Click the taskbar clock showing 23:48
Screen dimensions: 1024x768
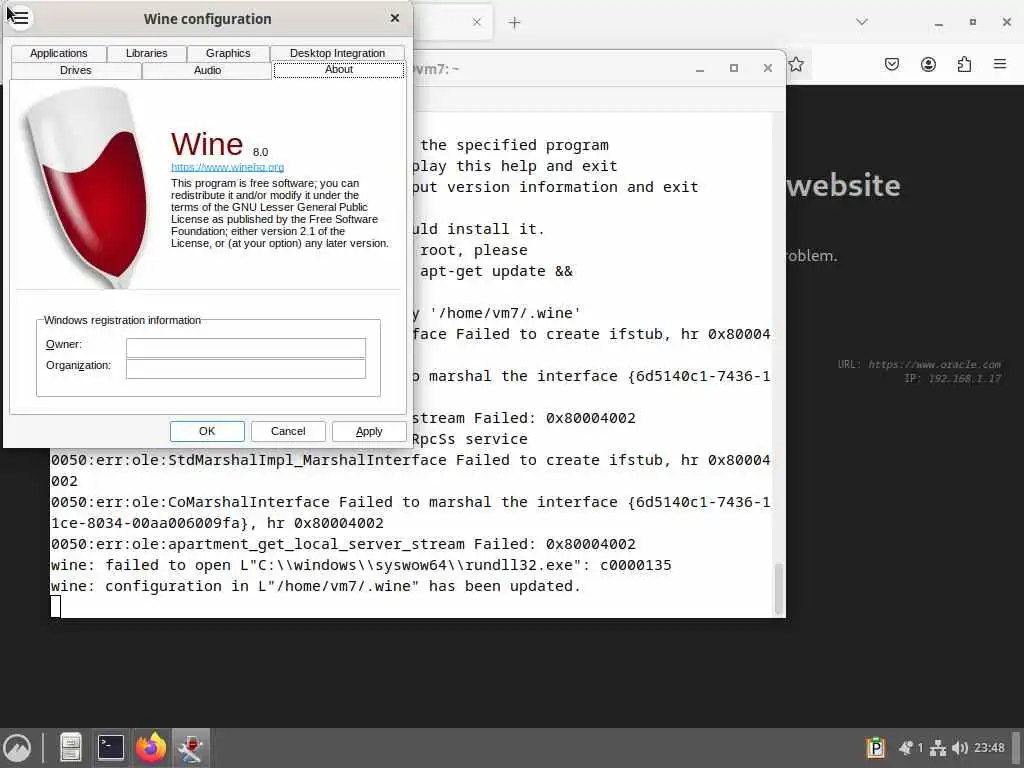(x=989, y=748)
